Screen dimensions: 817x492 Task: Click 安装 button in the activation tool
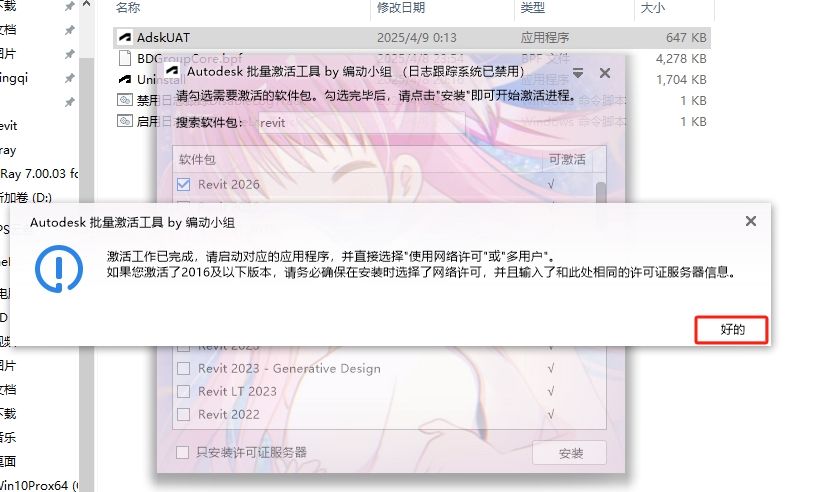(x=570, y=453)
